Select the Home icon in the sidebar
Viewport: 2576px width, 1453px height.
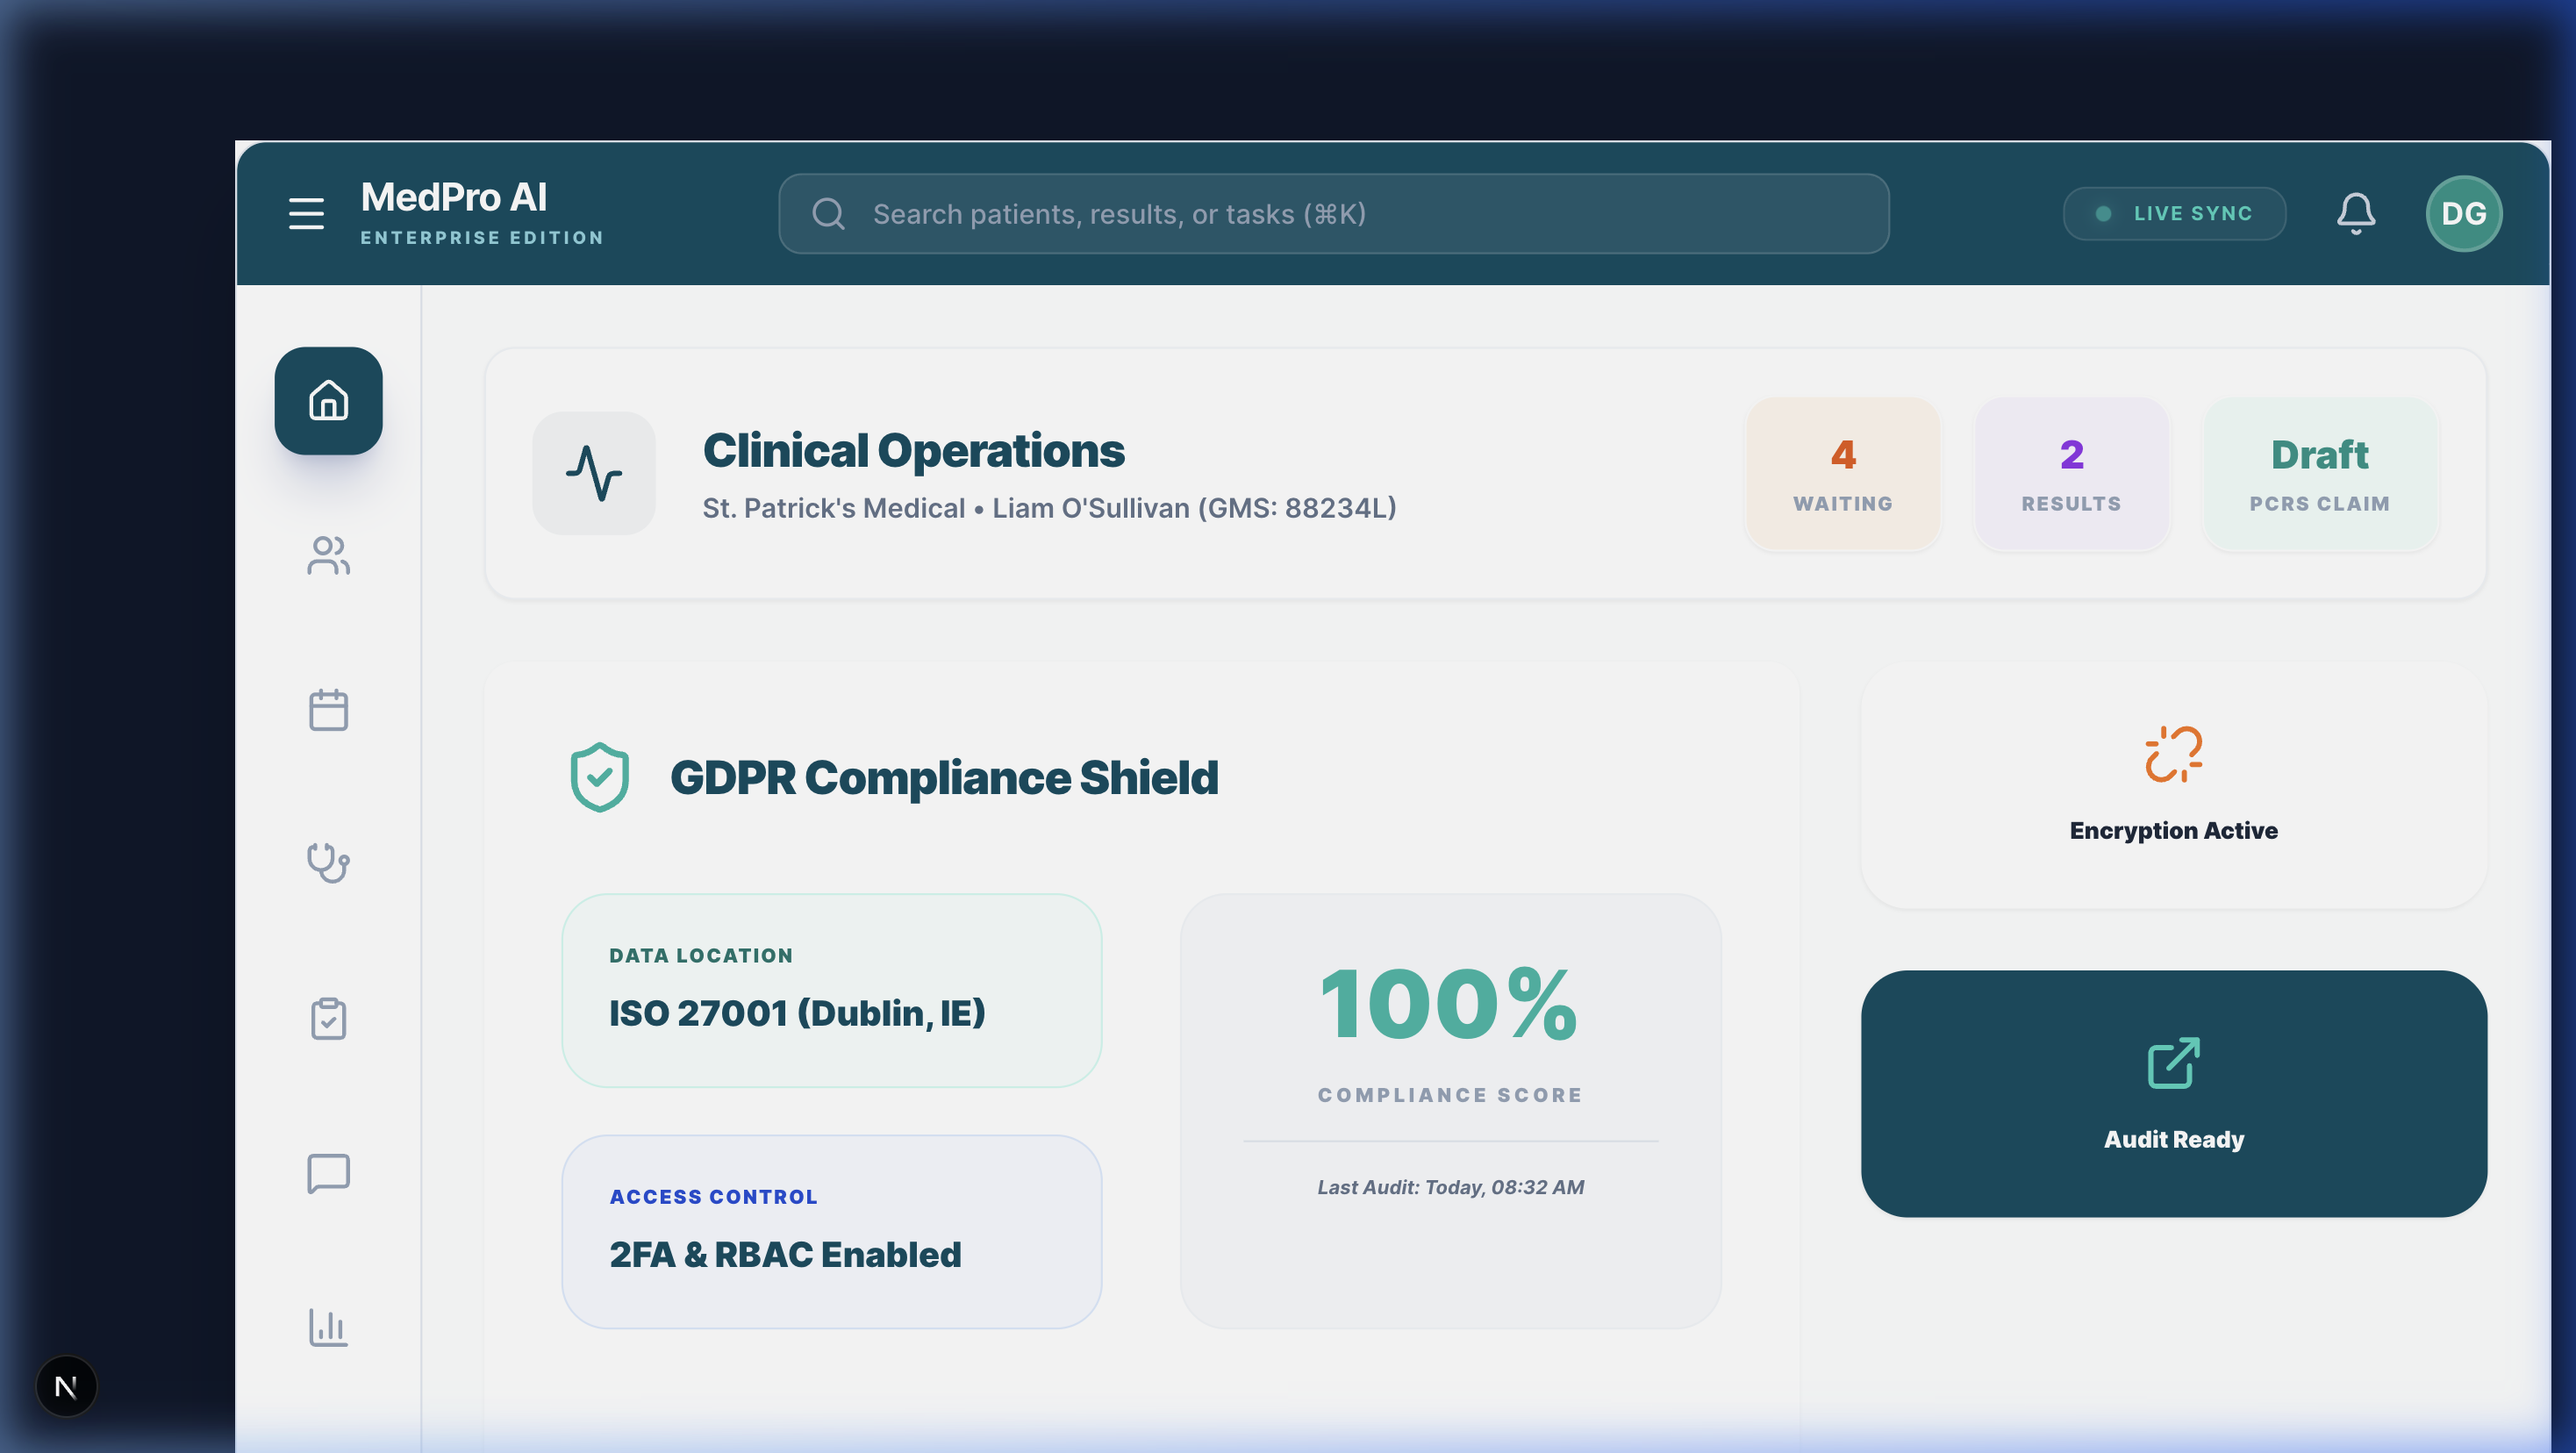(328, 401)
